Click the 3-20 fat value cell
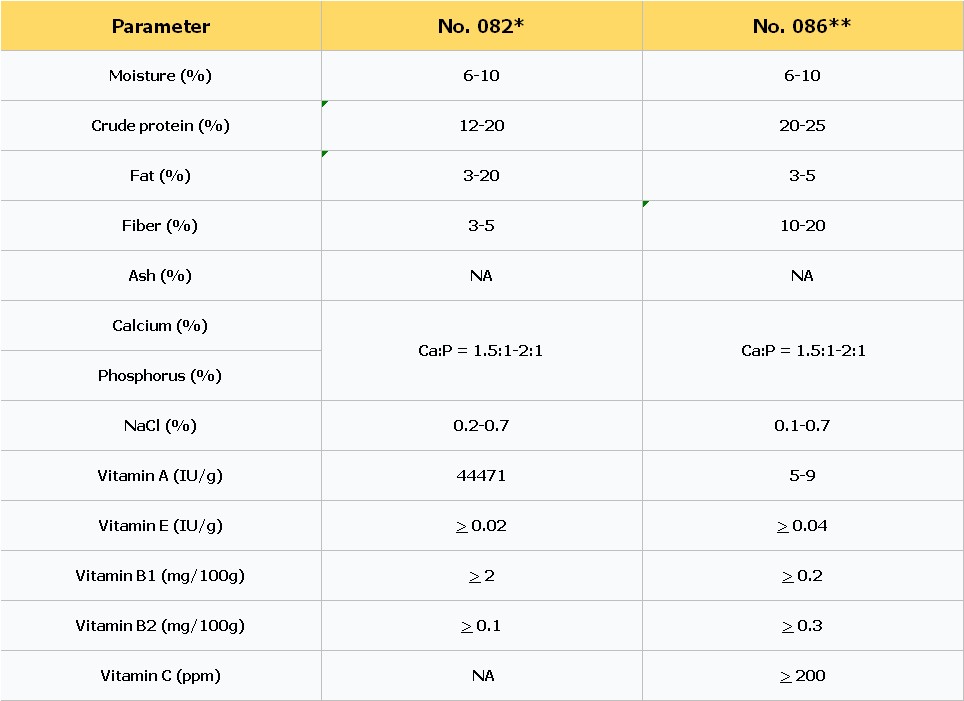This screenshot has height=701, width=964. pyautogui.click(x=481, y=176)
